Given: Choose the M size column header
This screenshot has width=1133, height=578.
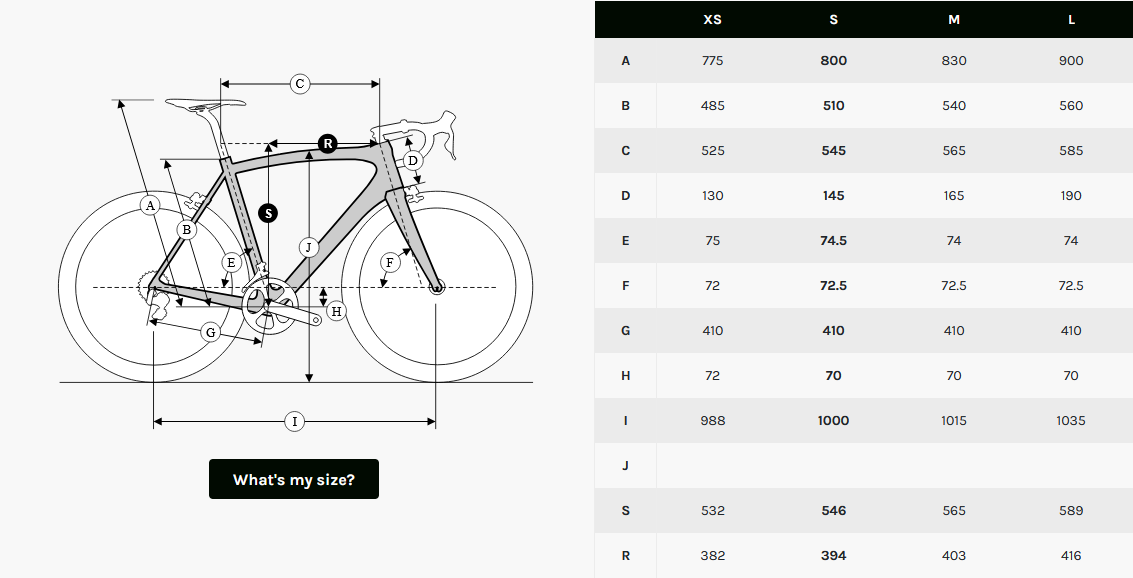Looking at the screenshot, I should tap(954, 20).
